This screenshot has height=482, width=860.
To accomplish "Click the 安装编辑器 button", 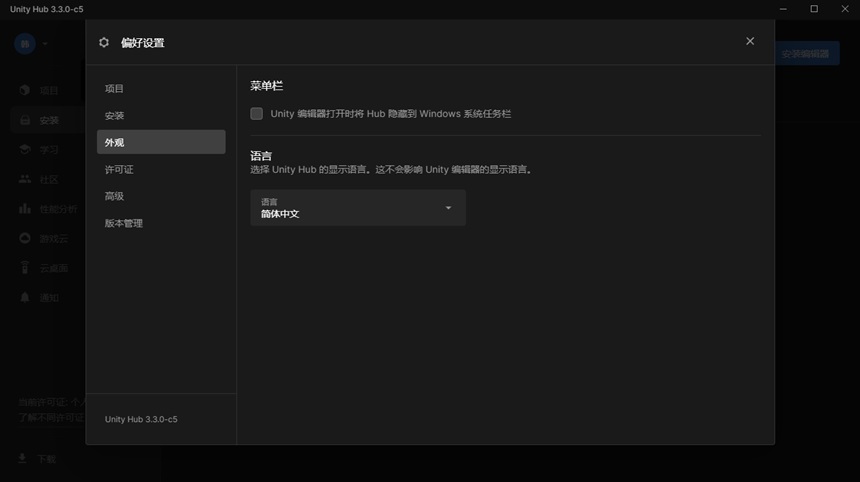I will 807,54.
